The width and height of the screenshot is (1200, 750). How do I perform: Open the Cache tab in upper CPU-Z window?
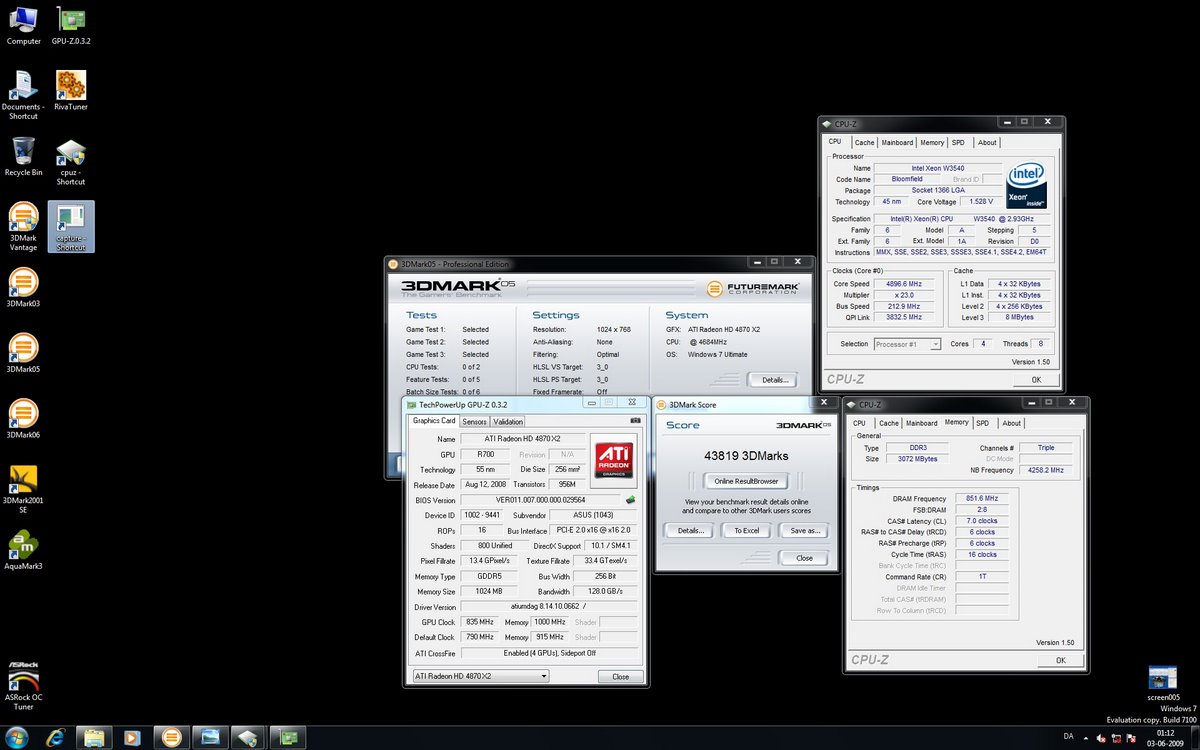click(864, 143)
